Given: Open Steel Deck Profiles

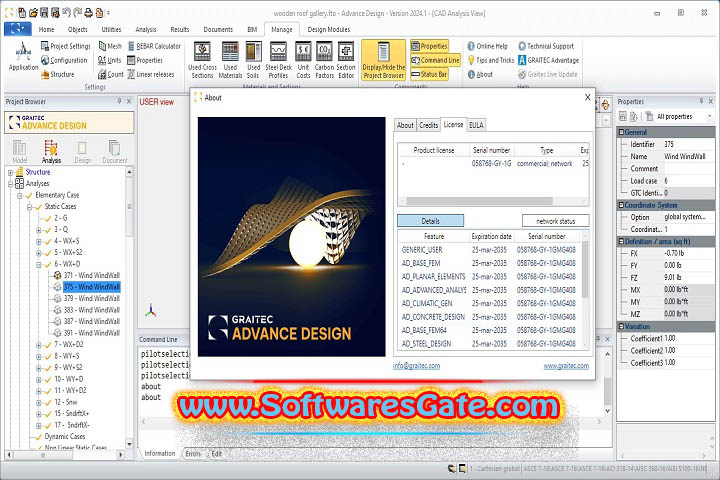Looking at the screenshot, I should pyautogui.click(x=278, y=60).
